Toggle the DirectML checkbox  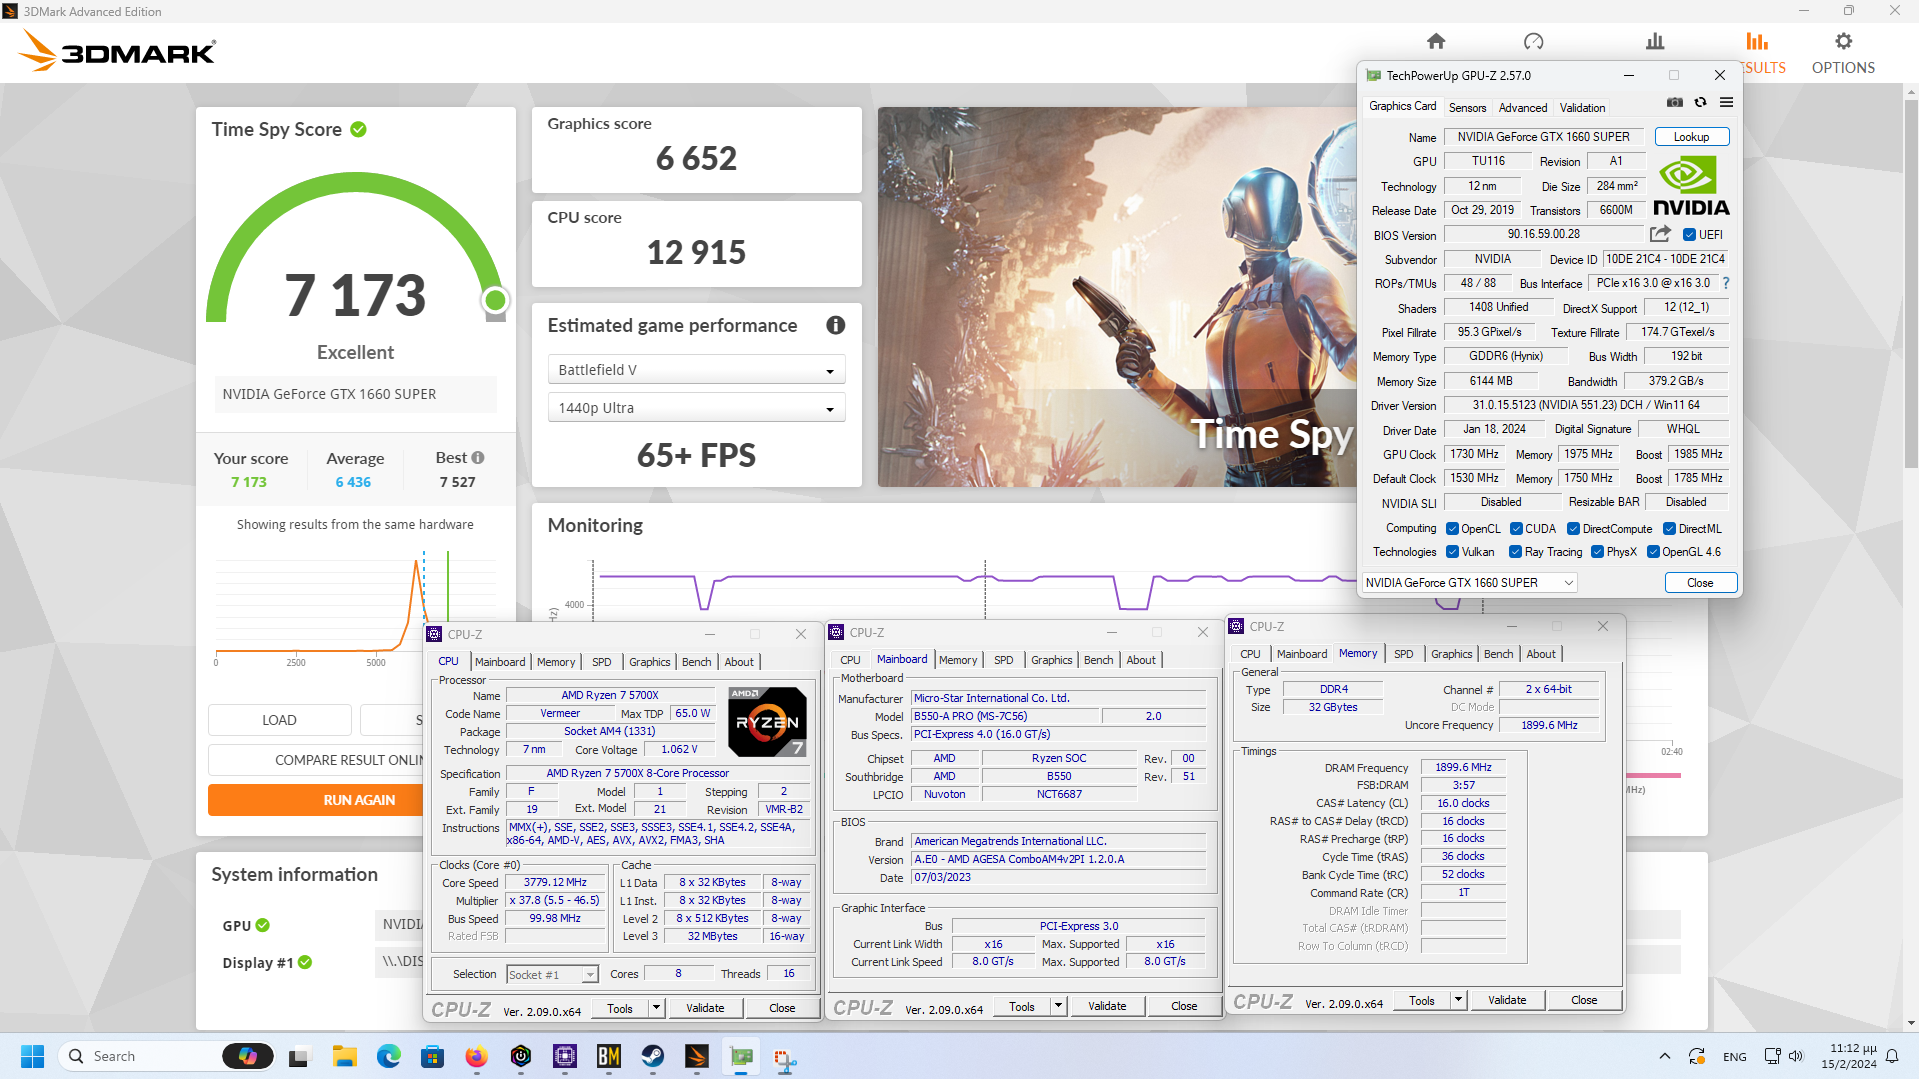click(1669, 529)
